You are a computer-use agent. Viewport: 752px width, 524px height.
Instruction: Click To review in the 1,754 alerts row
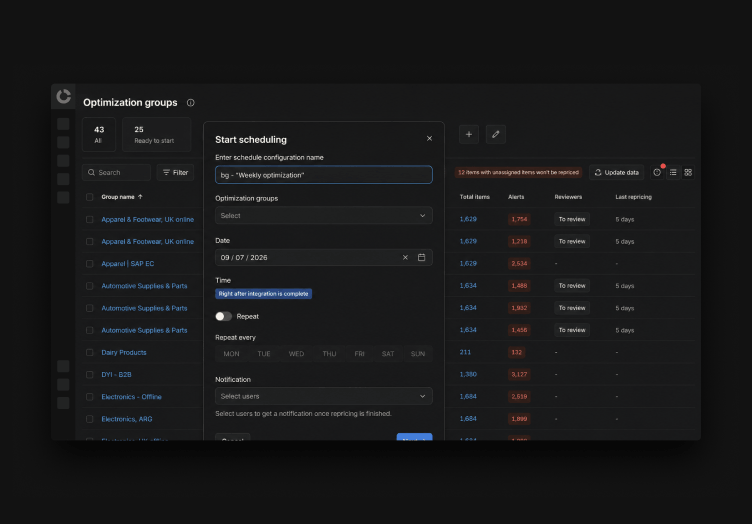pyautogui.click(x=572, y=219)
